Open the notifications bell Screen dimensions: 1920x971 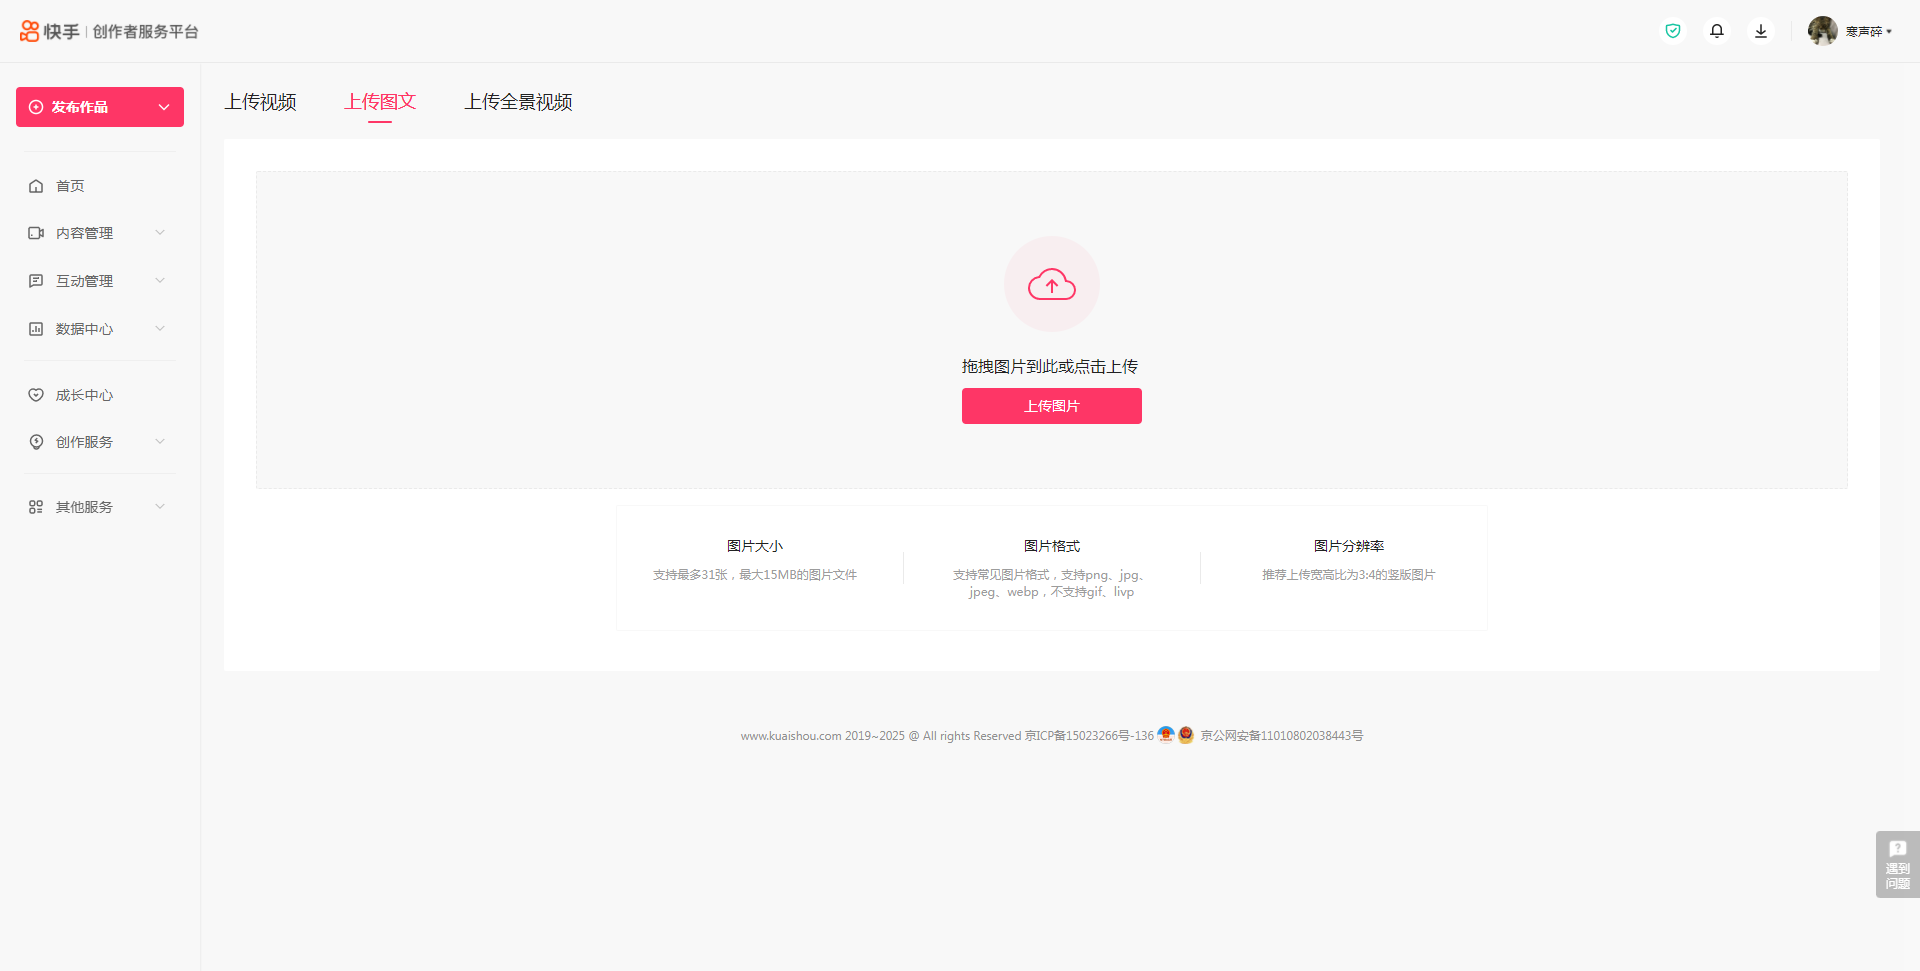point(1717,31)
